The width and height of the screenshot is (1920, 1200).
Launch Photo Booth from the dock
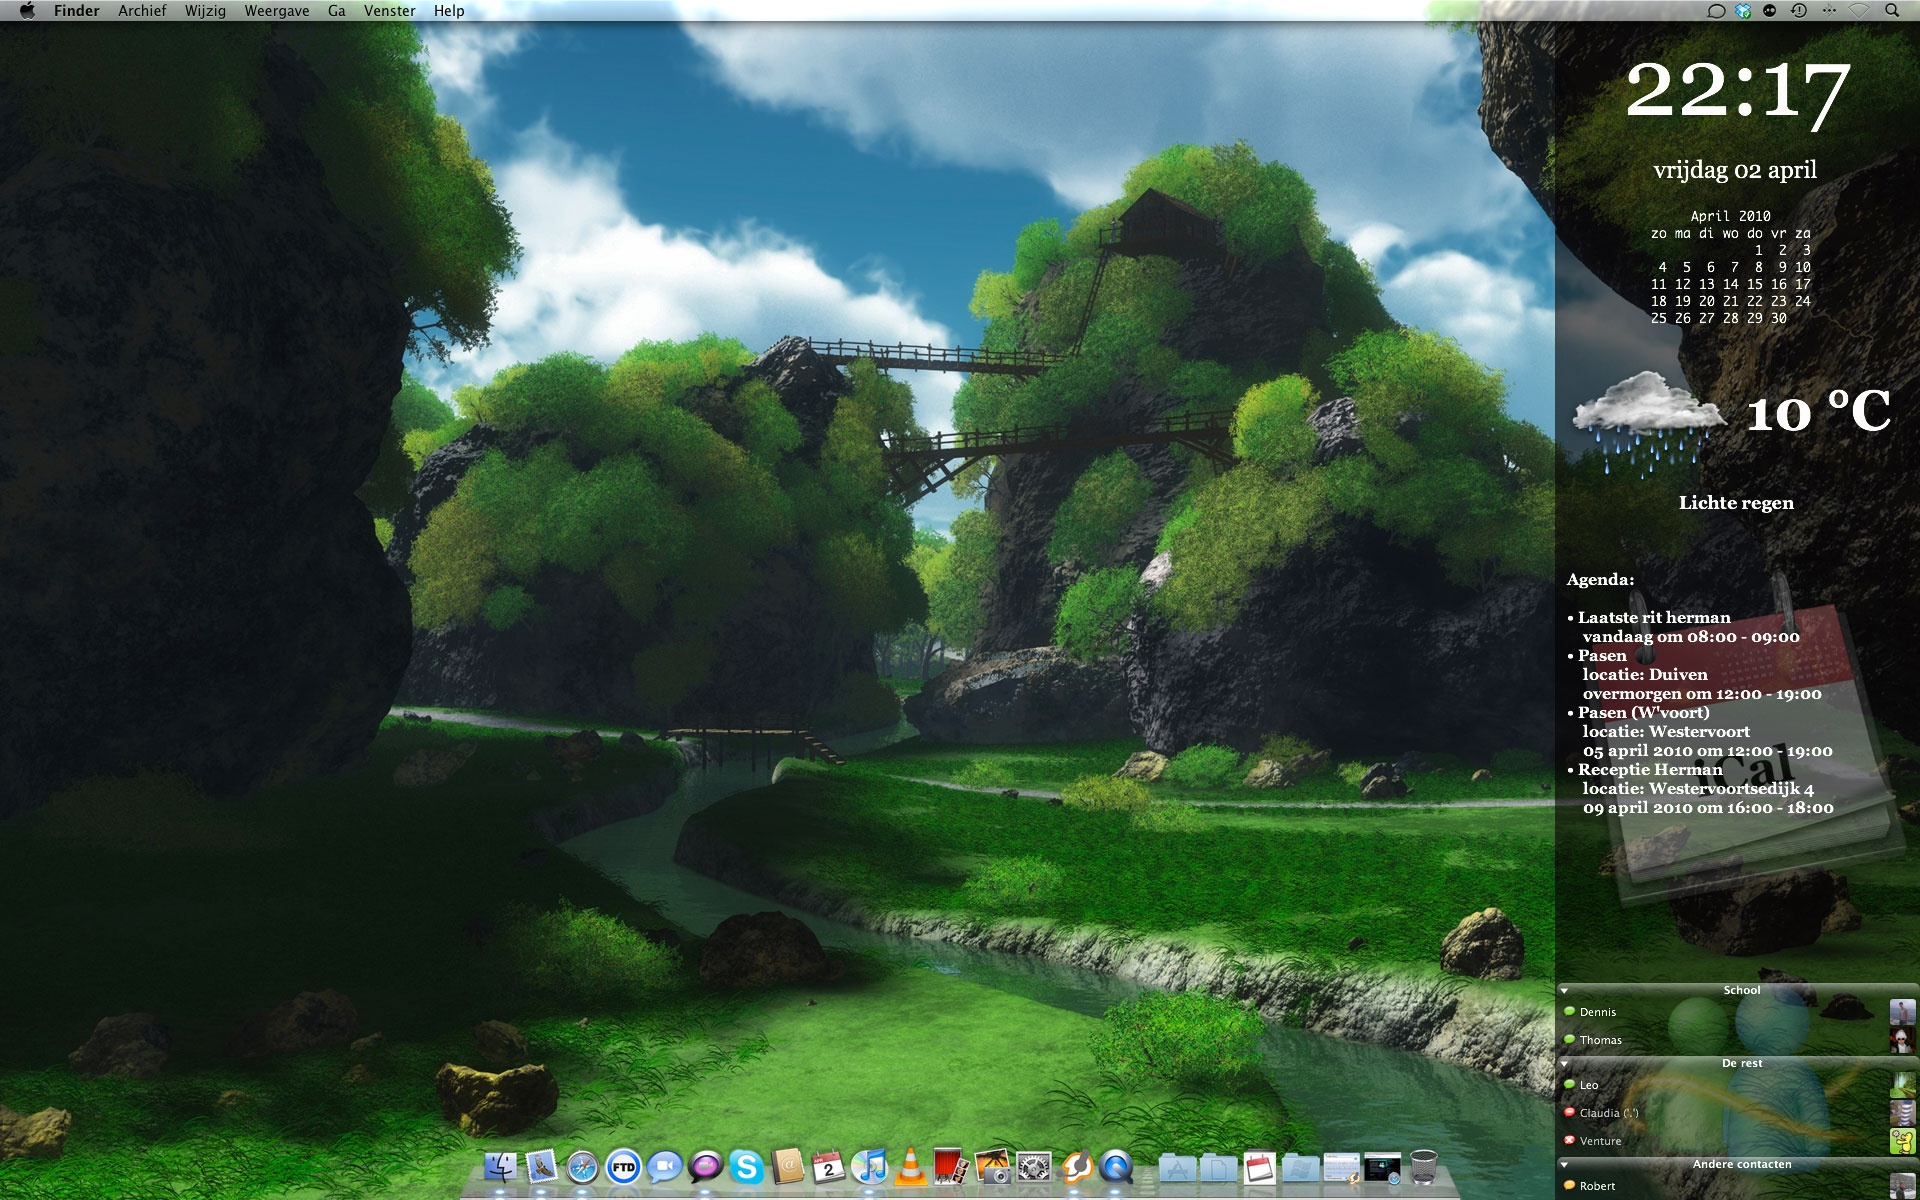(x=950, y=1167)
